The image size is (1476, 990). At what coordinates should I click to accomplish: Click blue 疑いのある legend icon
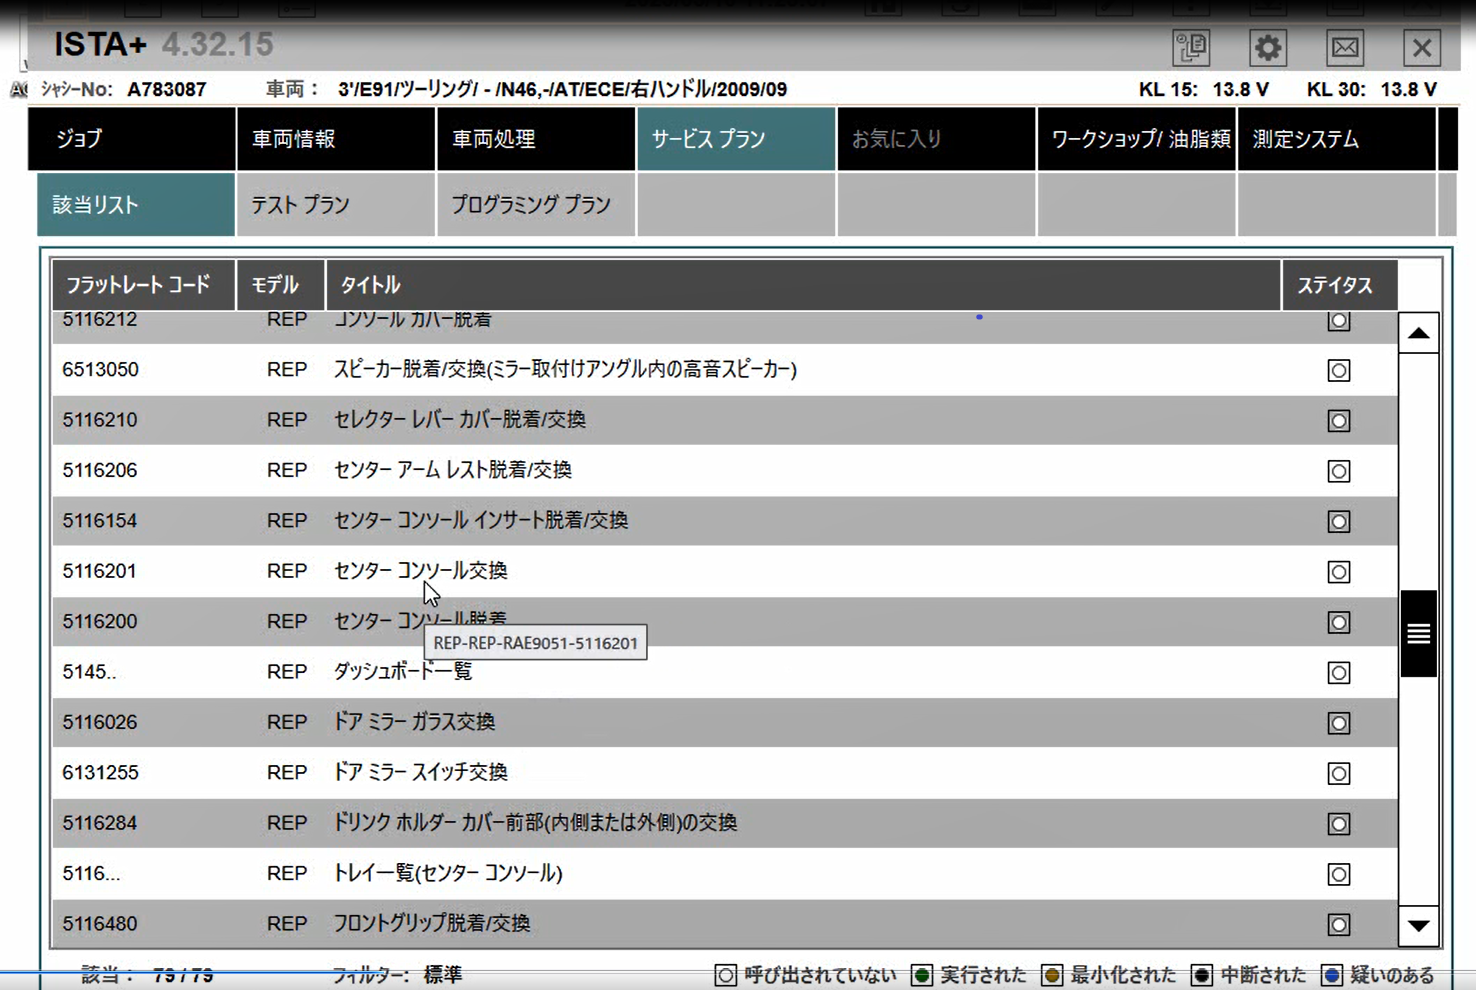coord(1332,975)
